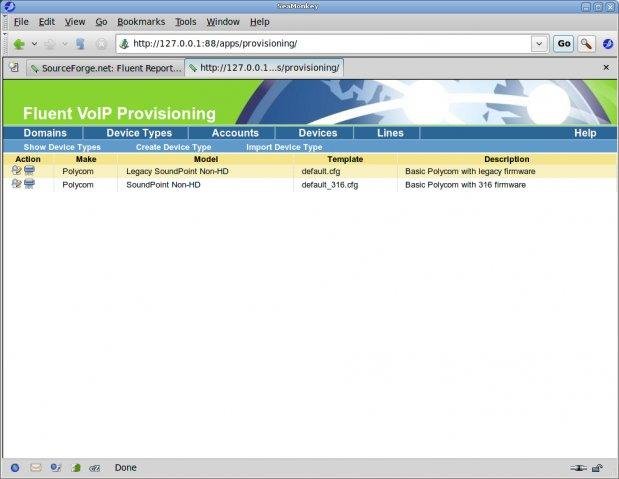This screenshot has width=619, height=479.
Task: Select the 127.0.0.1 provisioning tab
Action: (x=264, y=68)
